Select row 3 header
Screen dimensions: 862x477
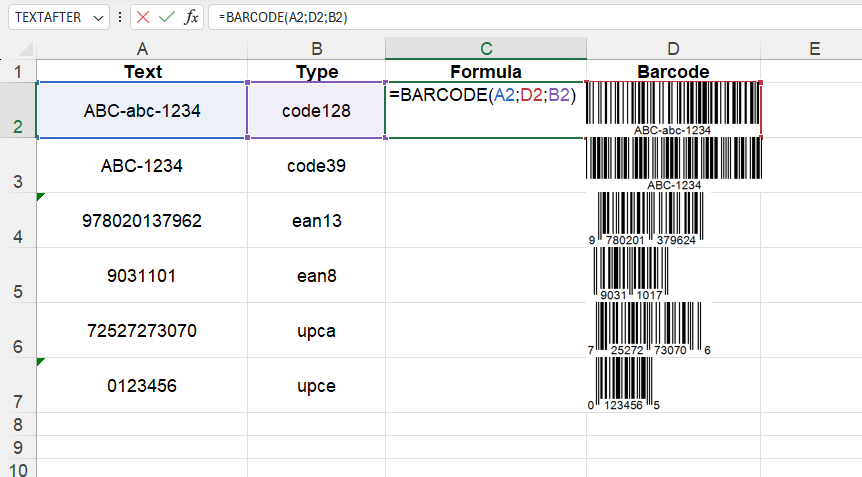tap(18, 165)
